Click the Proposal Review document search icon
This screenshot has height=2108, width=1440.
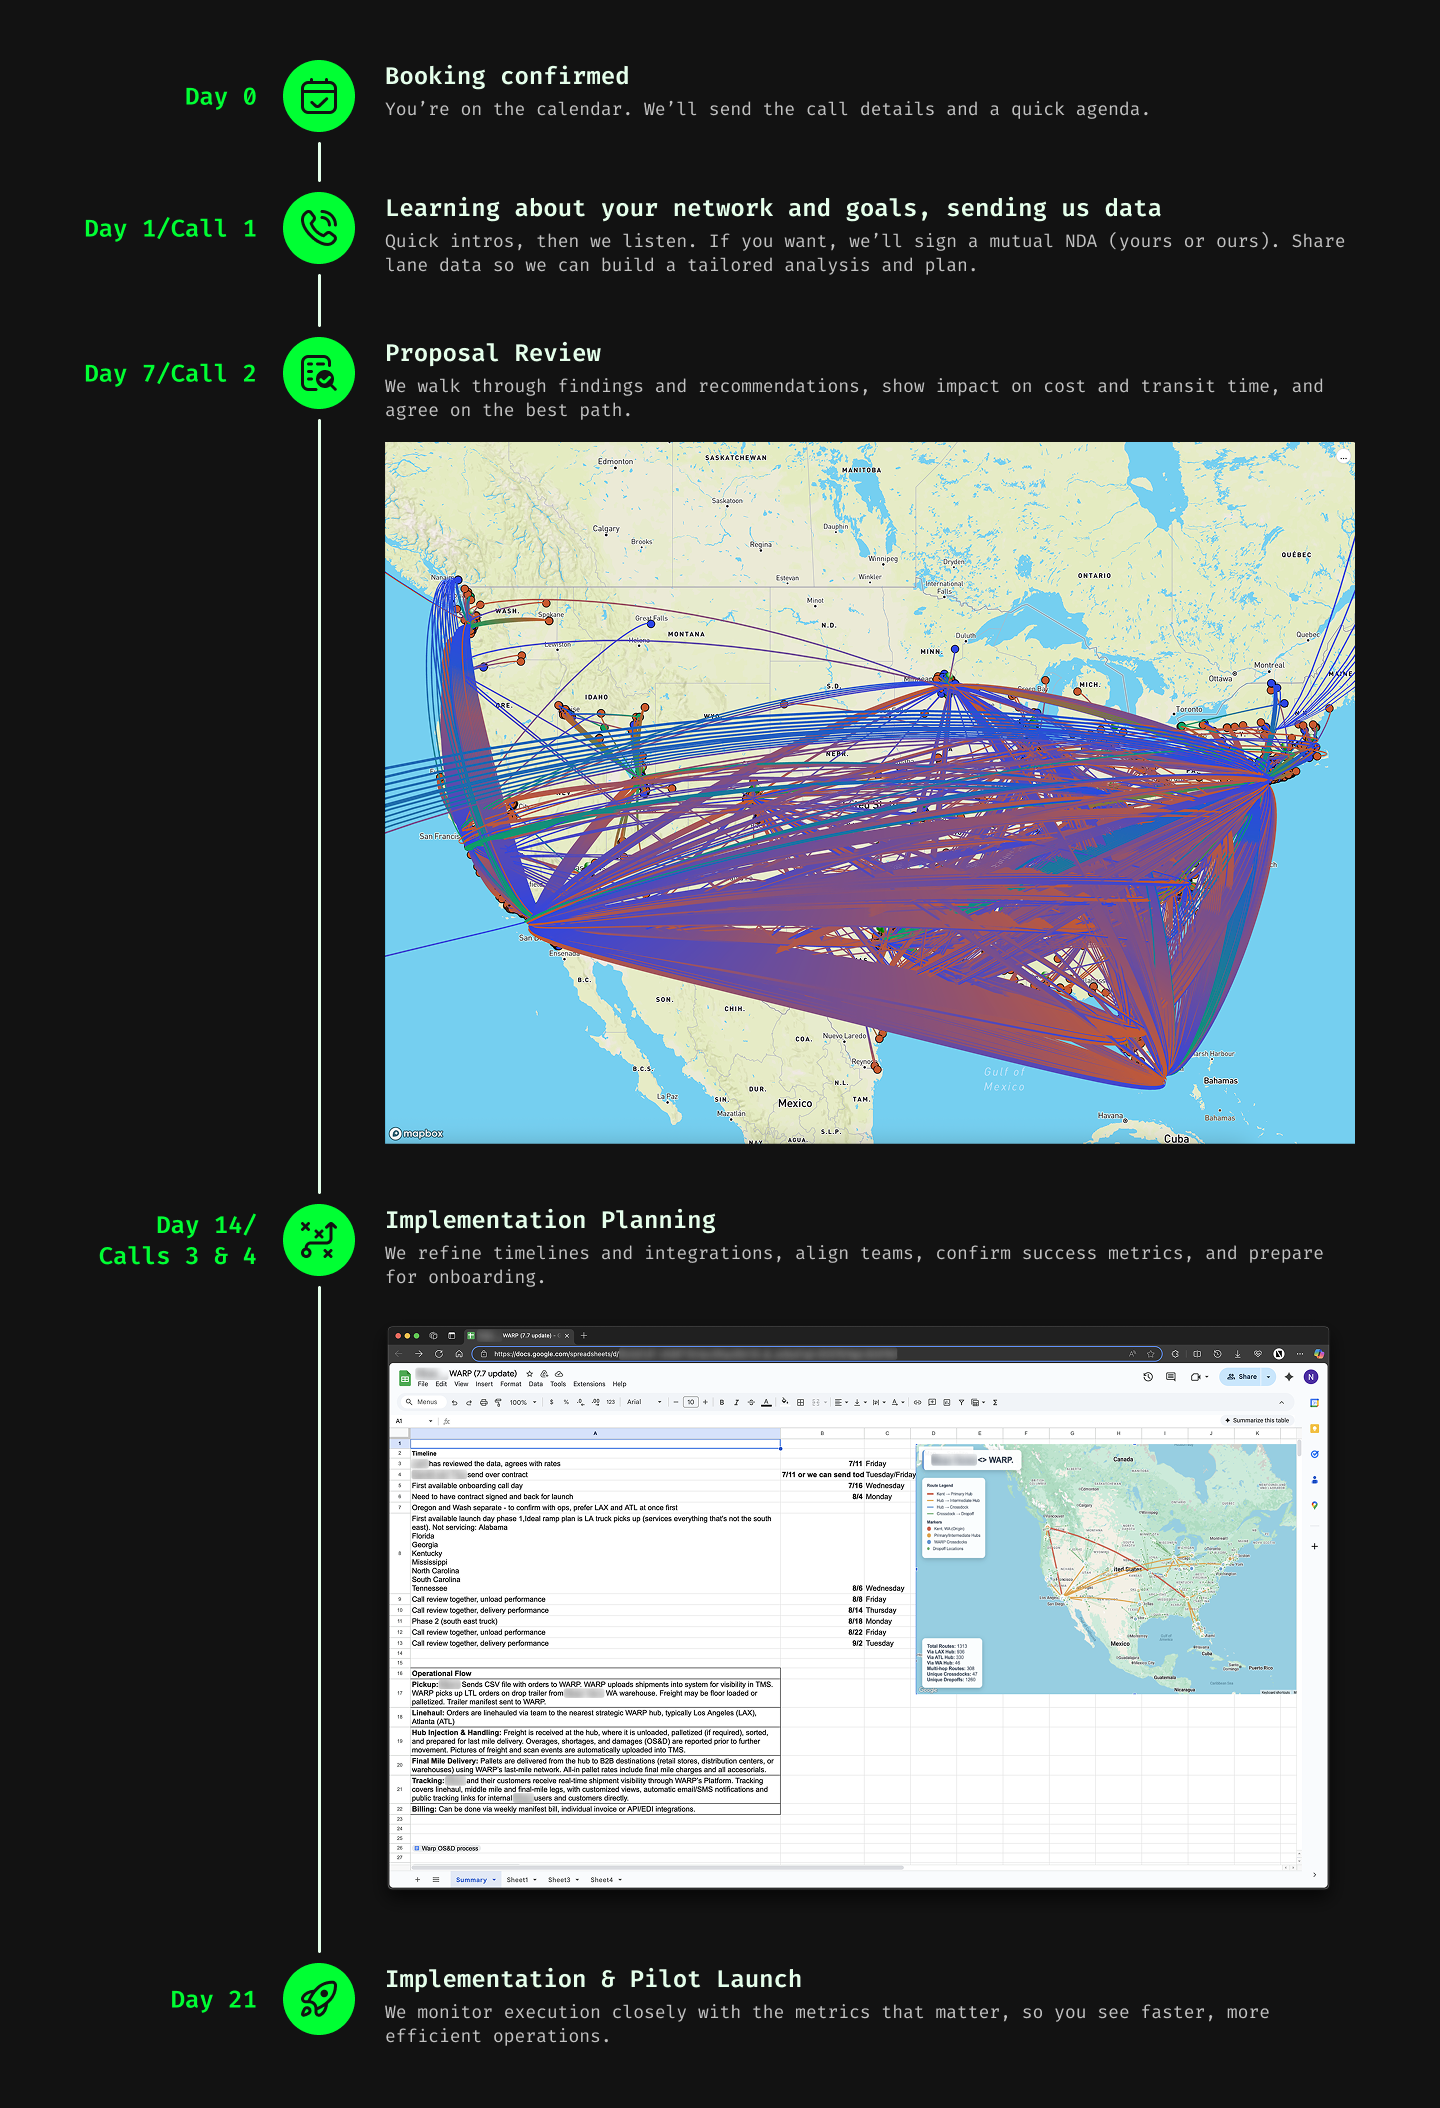[319, 373]
